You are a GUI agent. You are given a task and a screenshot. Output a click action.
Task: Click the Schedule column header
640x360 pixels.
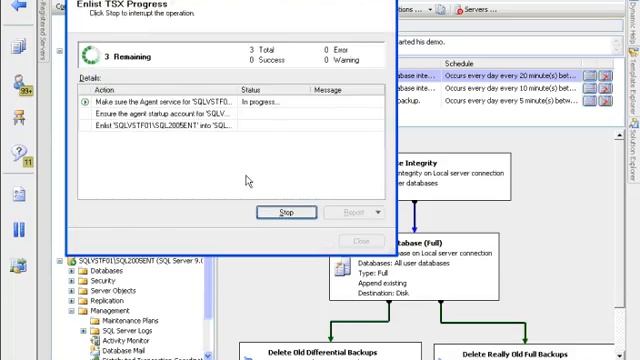tap(511, 64)
